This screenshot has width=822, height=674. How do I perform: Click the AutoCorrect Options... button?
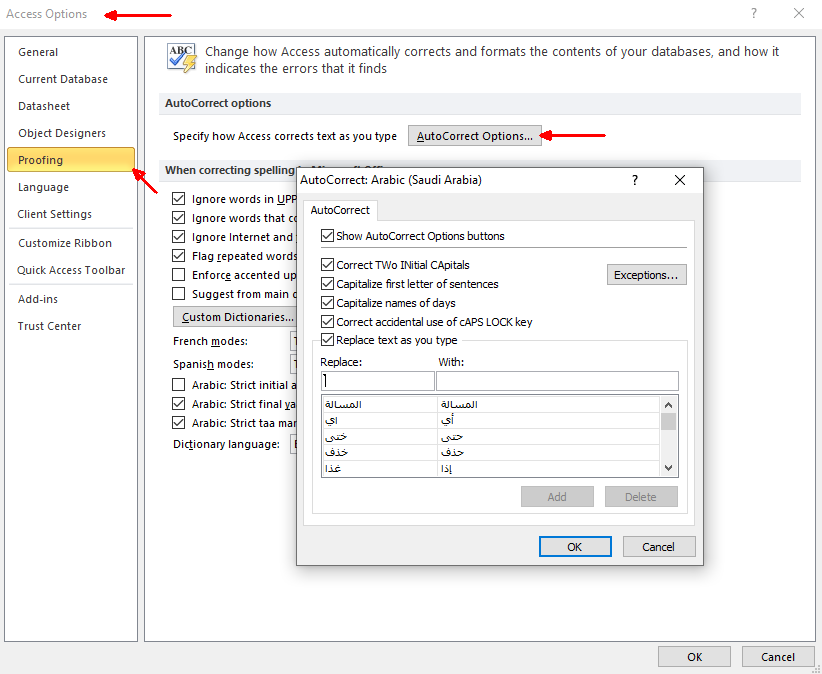(474, 136)
